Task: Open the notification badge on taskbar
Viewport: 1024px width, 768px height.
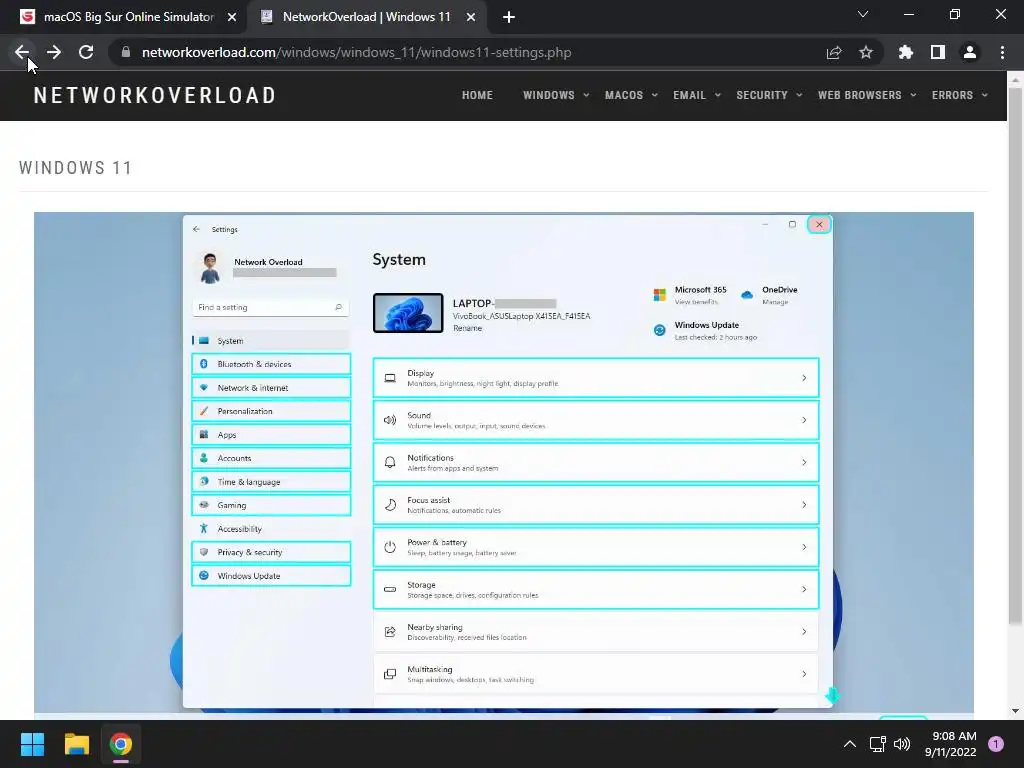Action: [996, 744]
